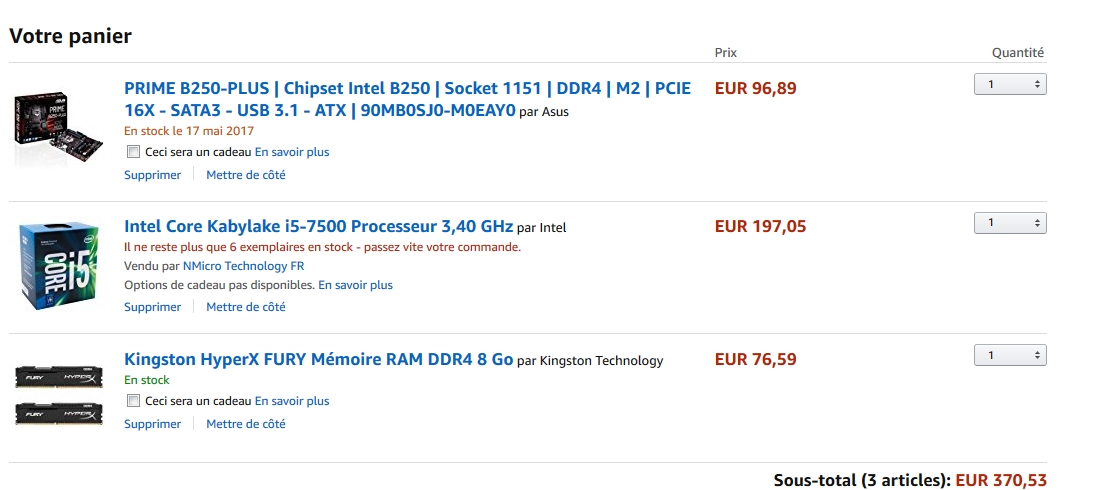Viewport: 1096px width, 490px height.
Task: Set aside the Kingston RAM for later
Action: click(246, 424)
